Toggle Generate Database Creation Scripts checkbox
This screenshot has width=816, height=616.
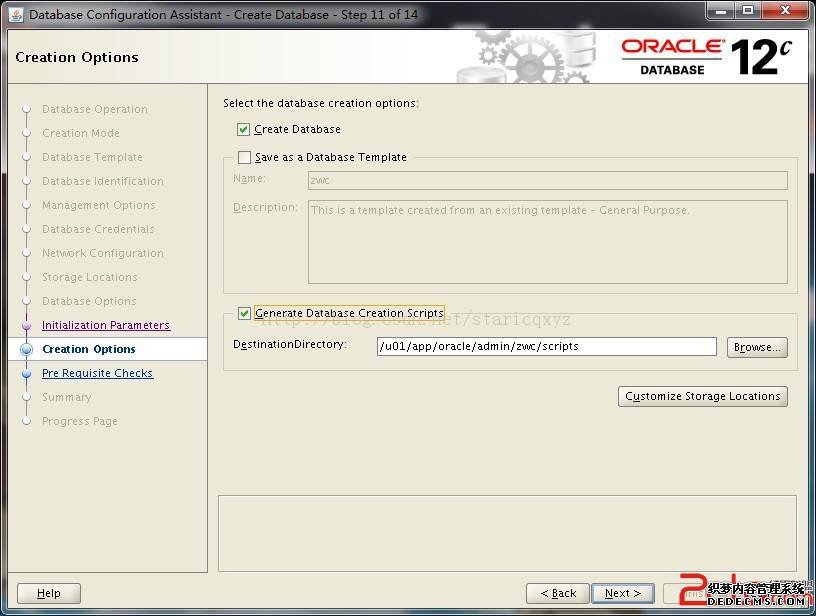click(244, 313)
